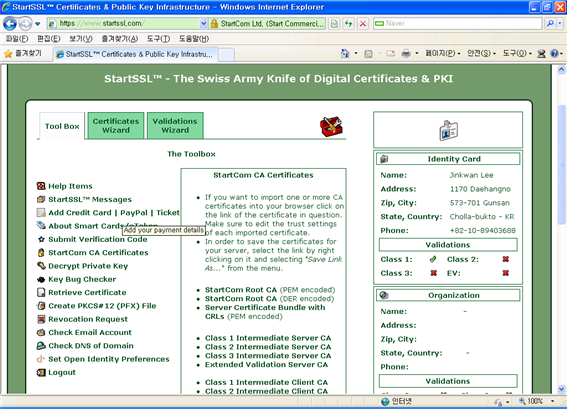The image size is (567, 409).
Task: Click the StartCom Ltd. security certificate badge
Action: point(268,24)
